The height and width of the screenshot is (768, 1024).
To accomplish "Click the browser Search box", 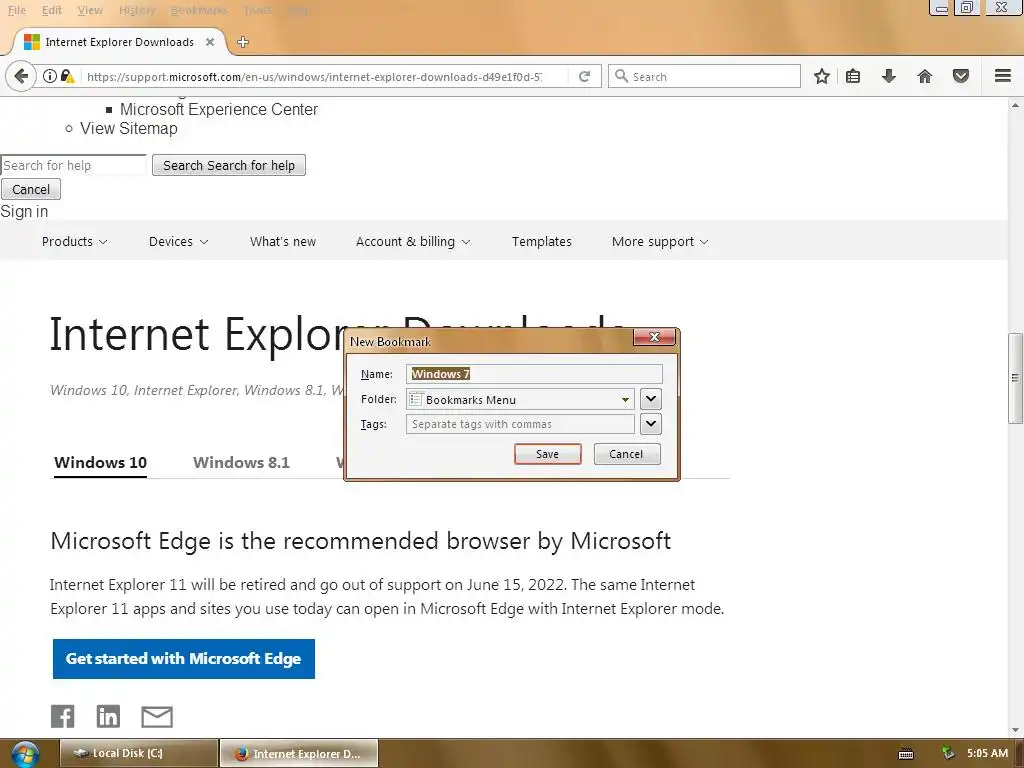I will pyautogui.click(x=704, y=76).
